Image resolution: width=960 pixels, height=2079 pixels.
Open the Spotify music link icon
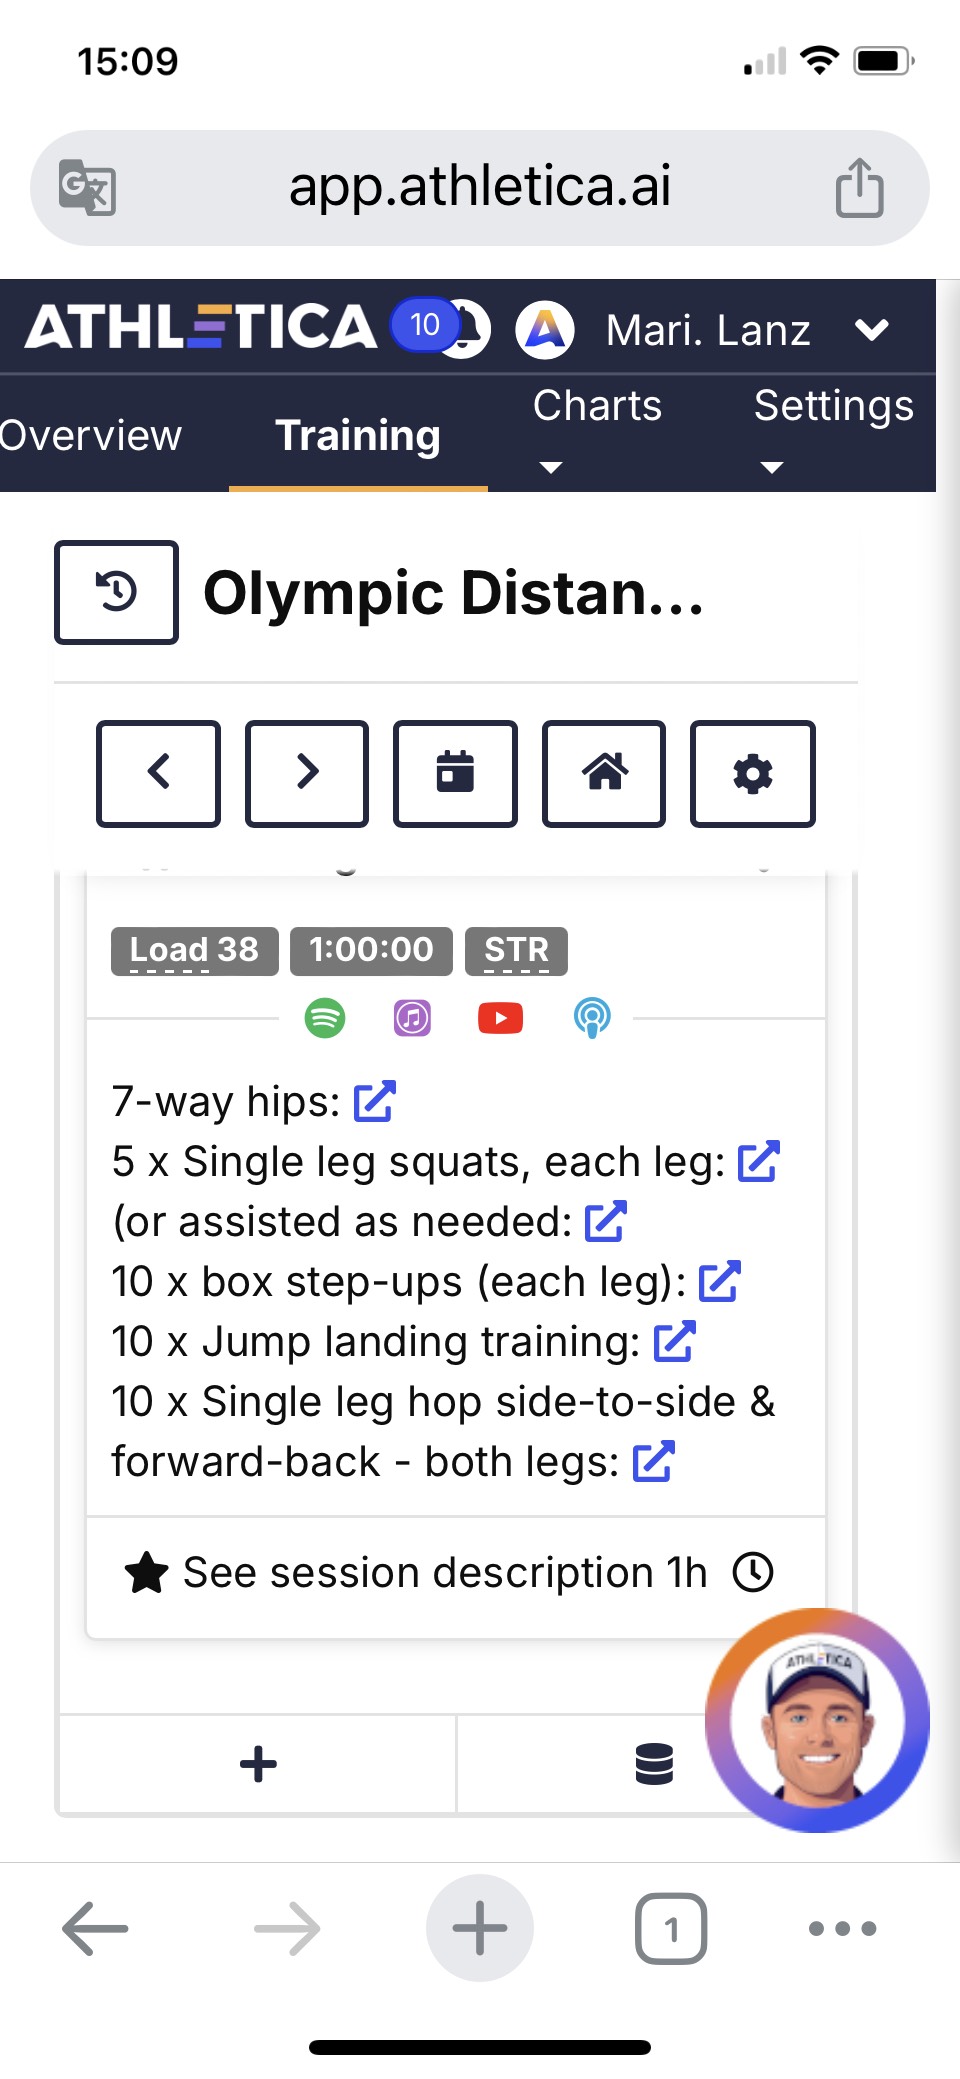tap(325, 1018)
